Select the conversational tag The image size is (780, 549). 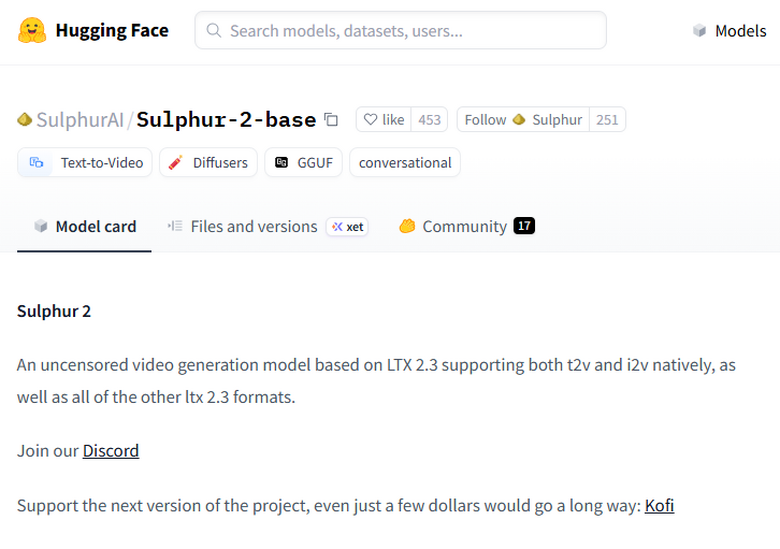(x=405, y=163)
